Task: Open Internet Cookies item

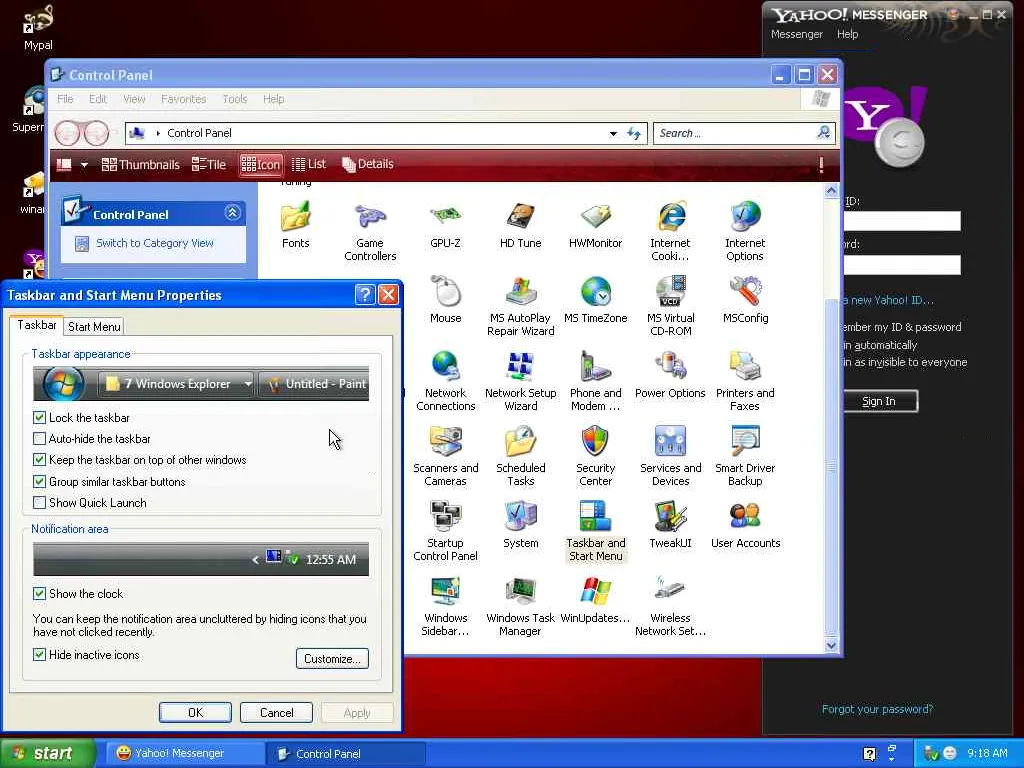Action: (670, 232)
